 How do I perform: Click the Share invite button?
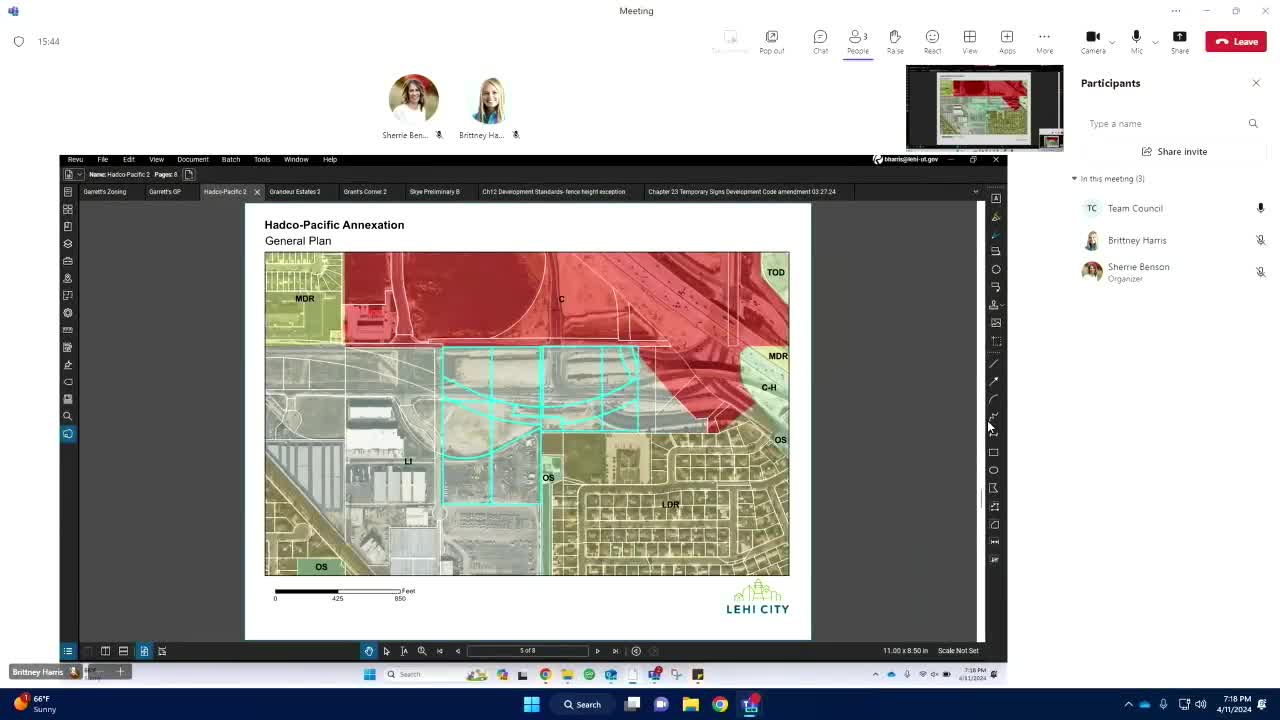point(1174,152)
